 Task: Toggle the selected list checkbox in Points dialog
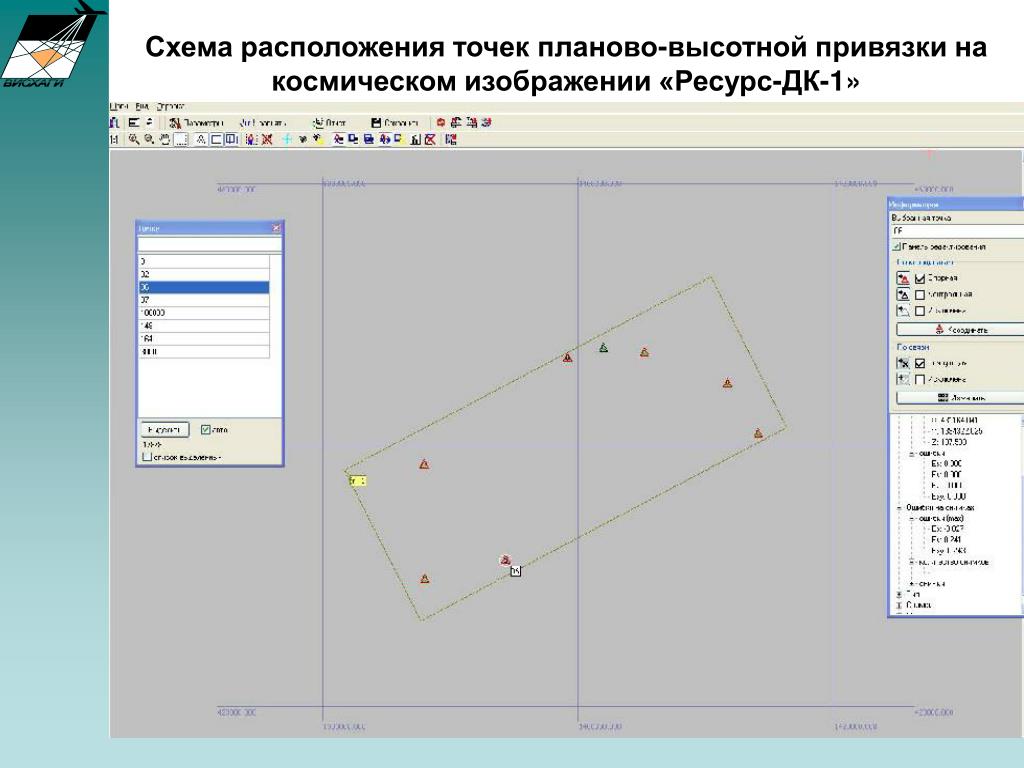pyautogui.click(x=147, y=457)
